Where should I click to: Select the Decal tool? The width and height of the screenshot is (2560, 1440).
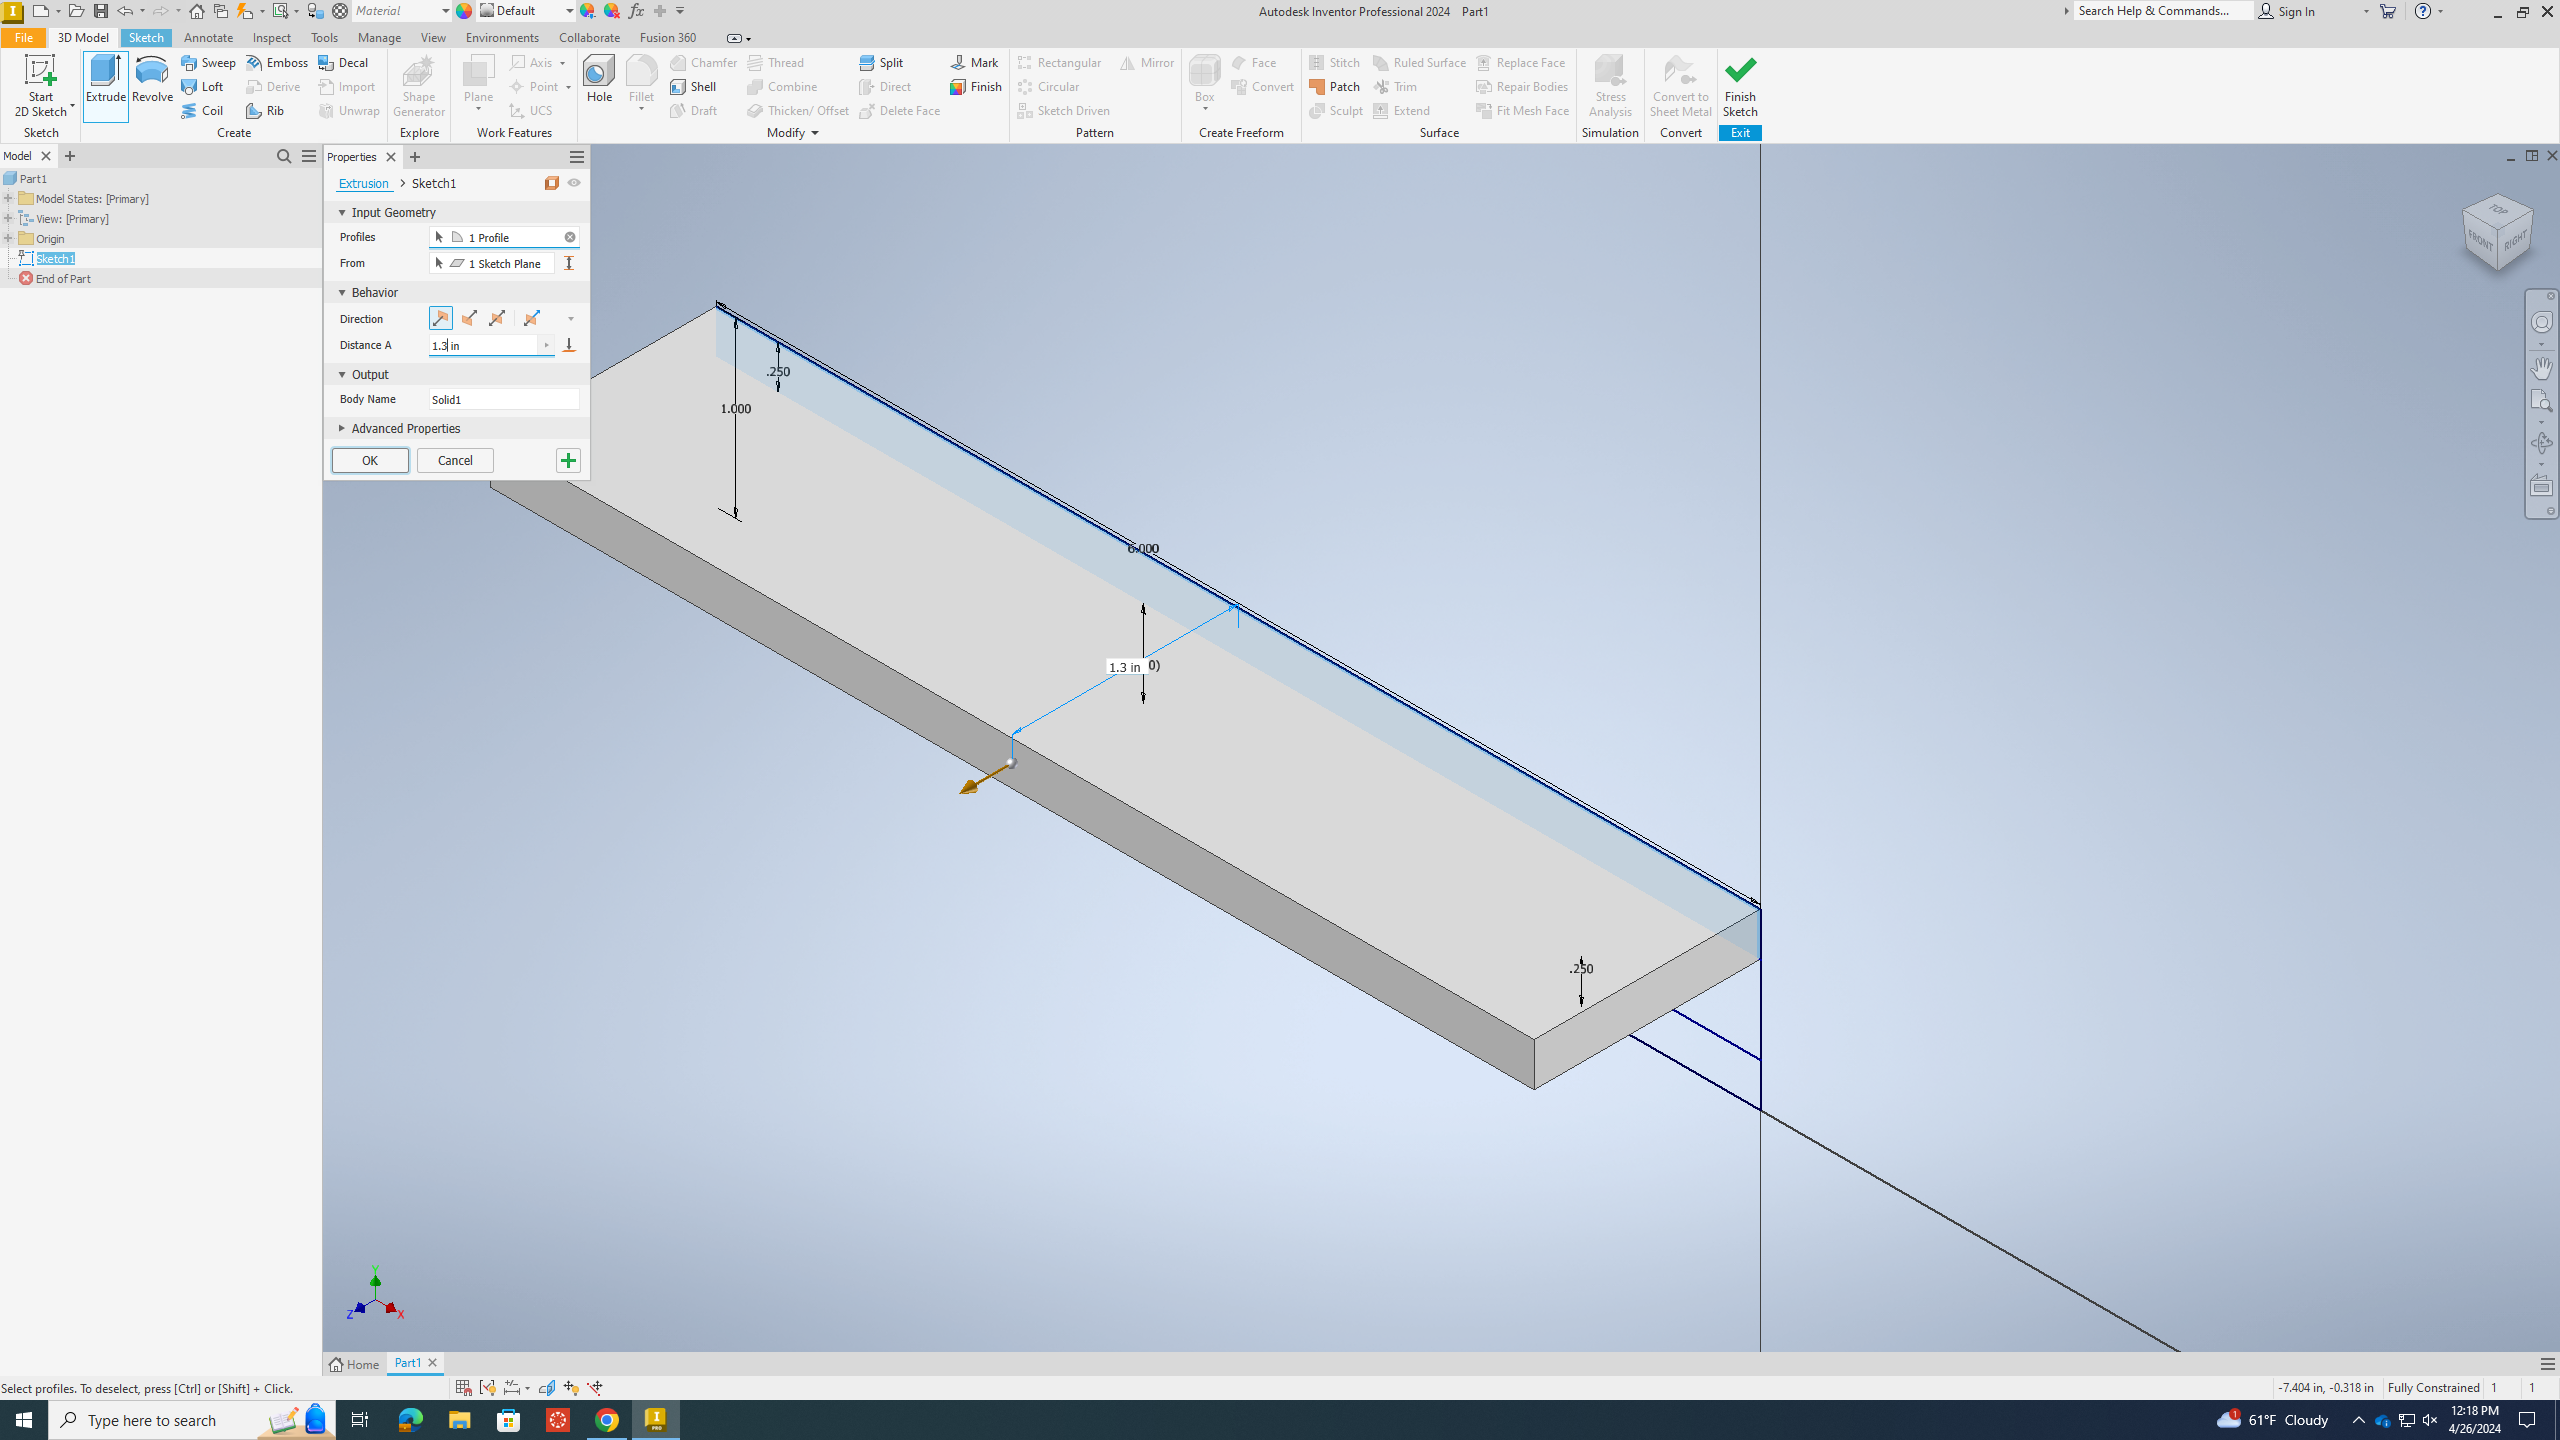[343, 62]
